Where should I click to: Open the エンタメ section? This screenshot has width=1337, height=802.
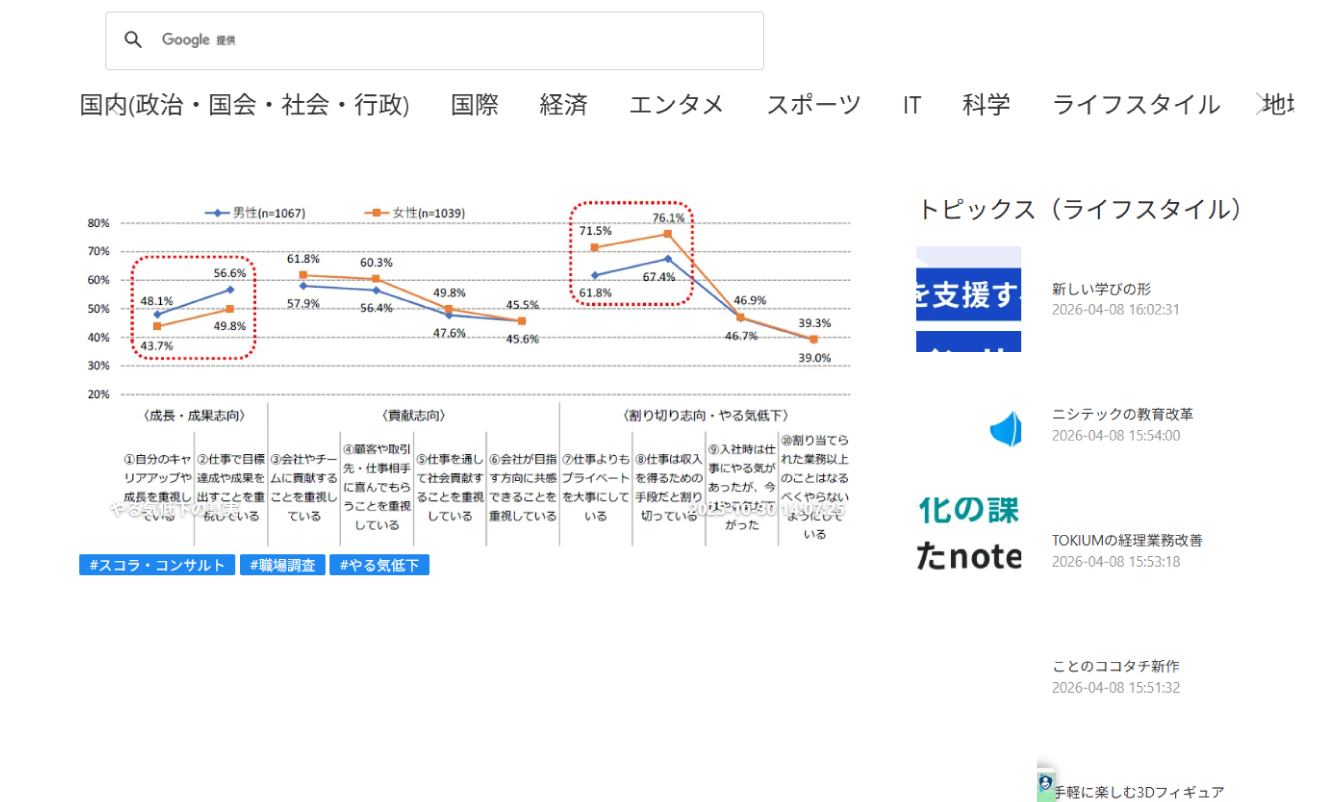(x=676, y=105)
